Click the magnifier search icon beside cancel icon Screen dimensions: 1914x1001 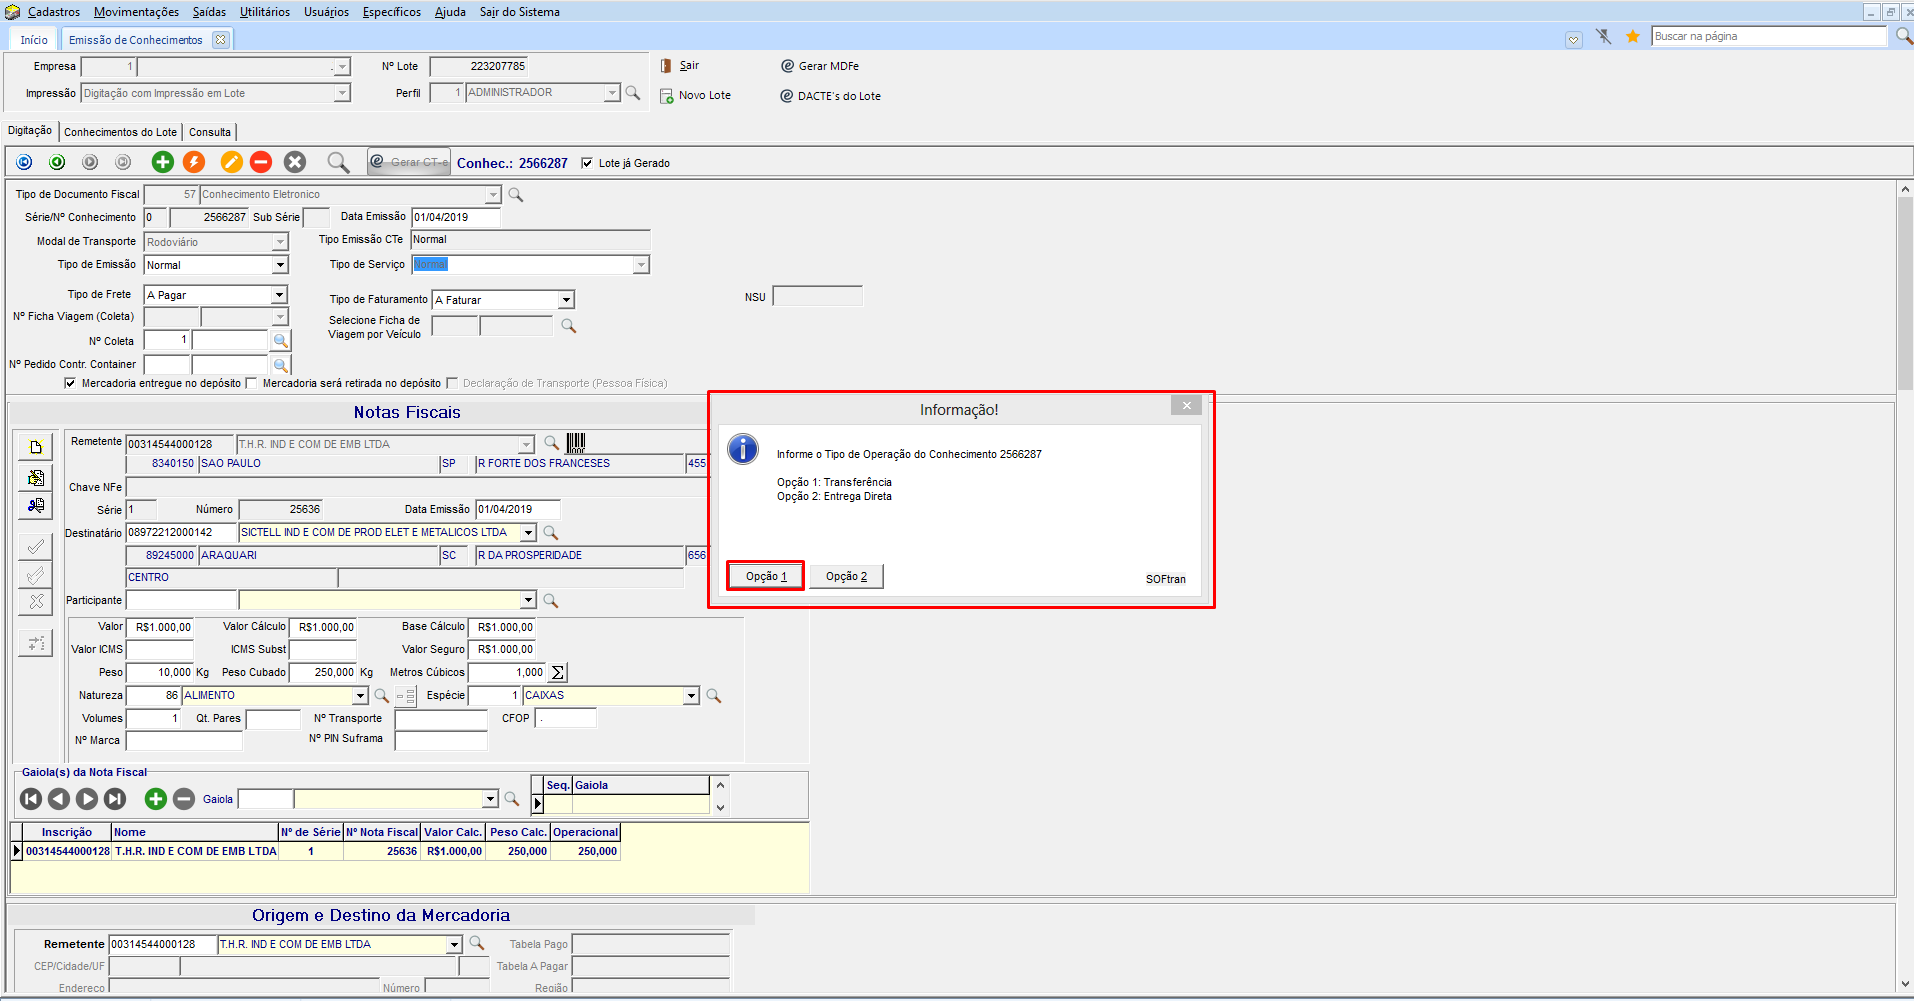click(x=338, y=162)
